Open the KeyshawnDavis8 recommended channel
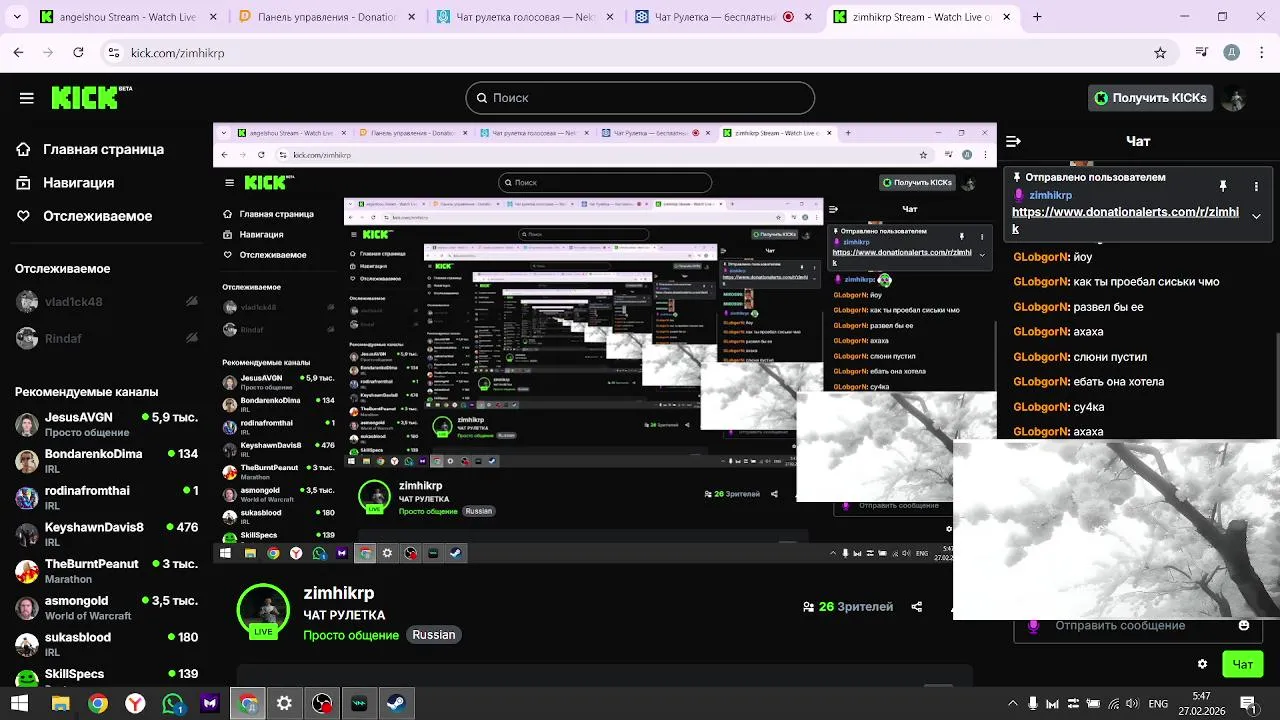The height and width of the screenshot is (720, 1280). tap(106, 534)
